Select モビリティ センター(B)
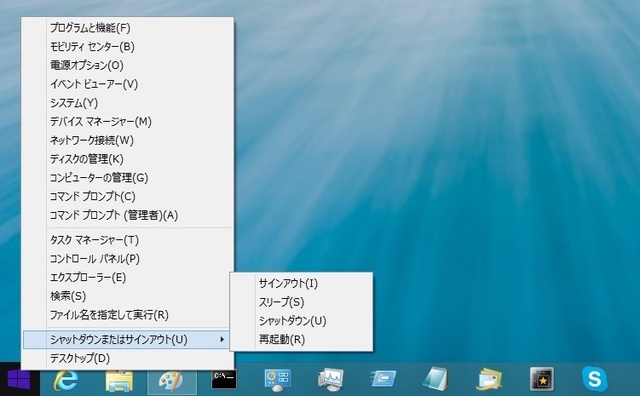This screenshot has height=396, width=640. (128, 47)
